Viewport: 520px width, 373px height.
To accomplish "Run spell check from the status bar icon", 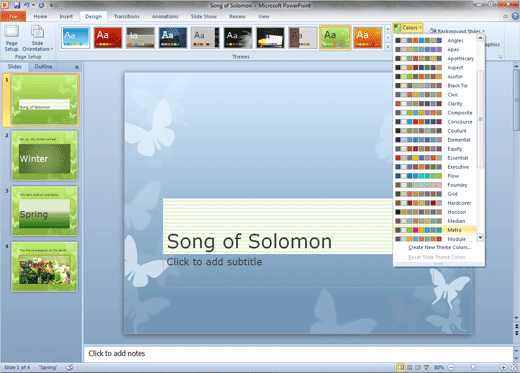I will point(69,367).
